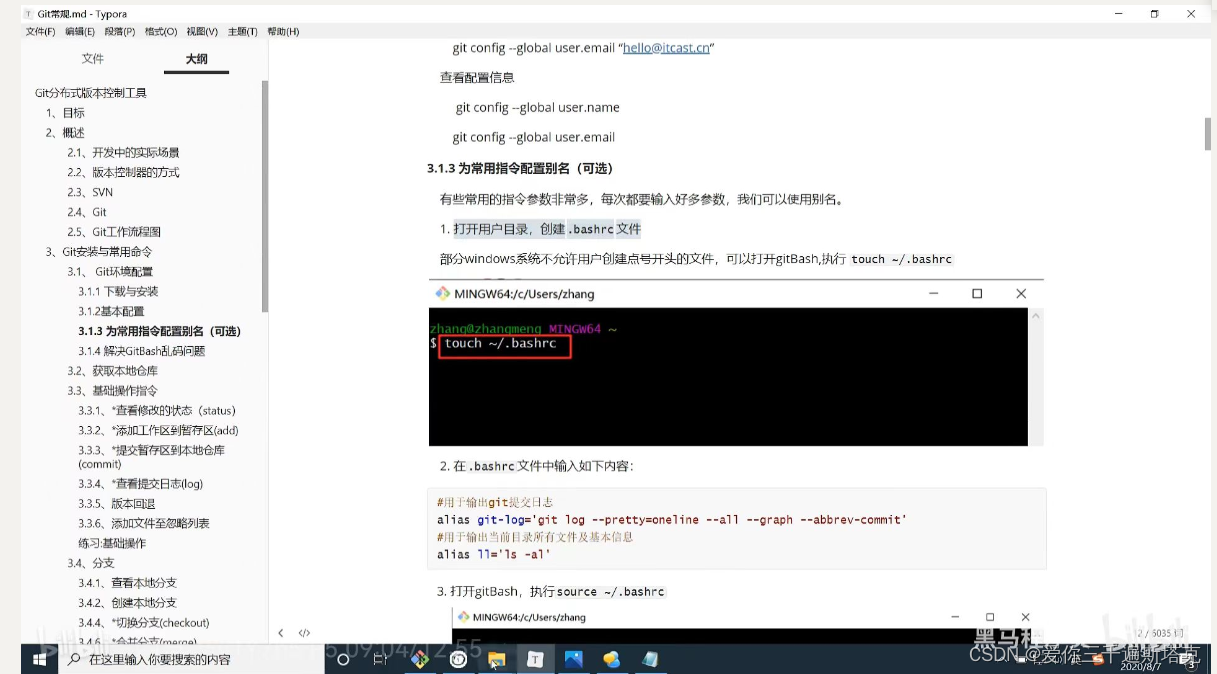The image size is (1217, 674).
Task: Collapse sidebar using the < arrow icon
Action: pyautogui.click(x=281, y=632)
